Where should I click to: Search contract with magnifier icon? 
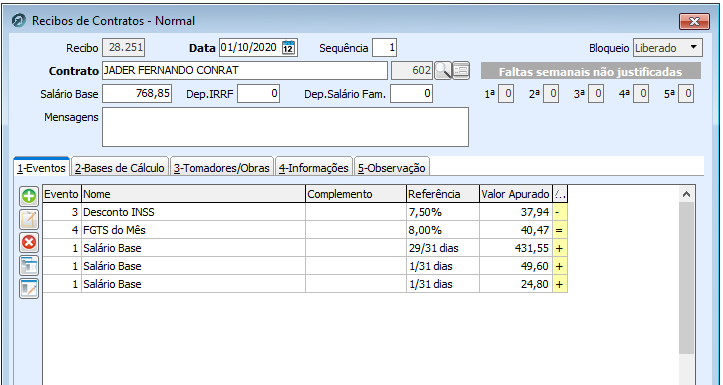pos(443,71)
